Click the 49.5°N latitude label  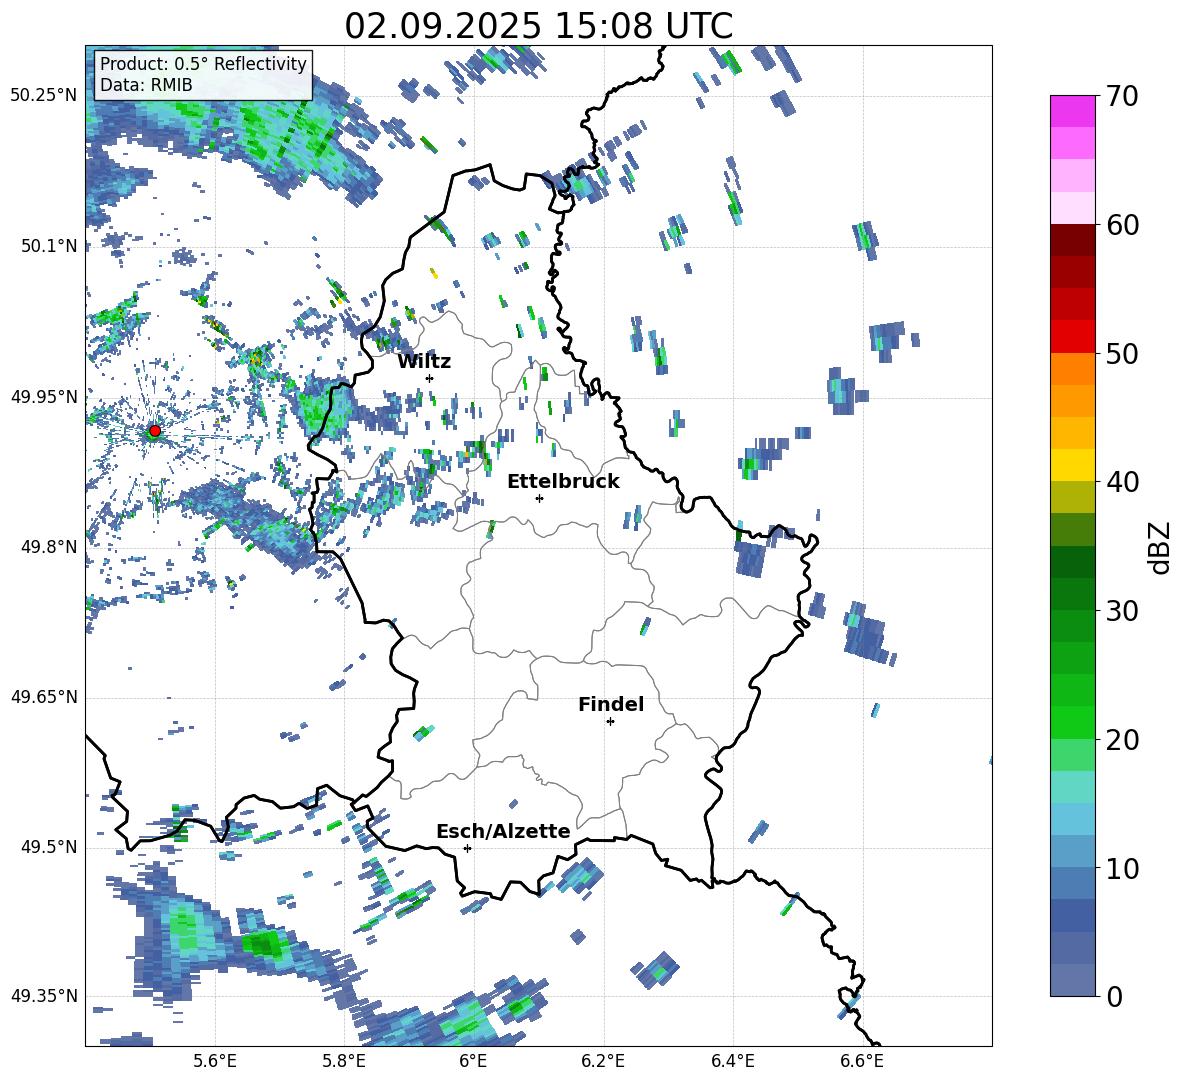(48, 847)
